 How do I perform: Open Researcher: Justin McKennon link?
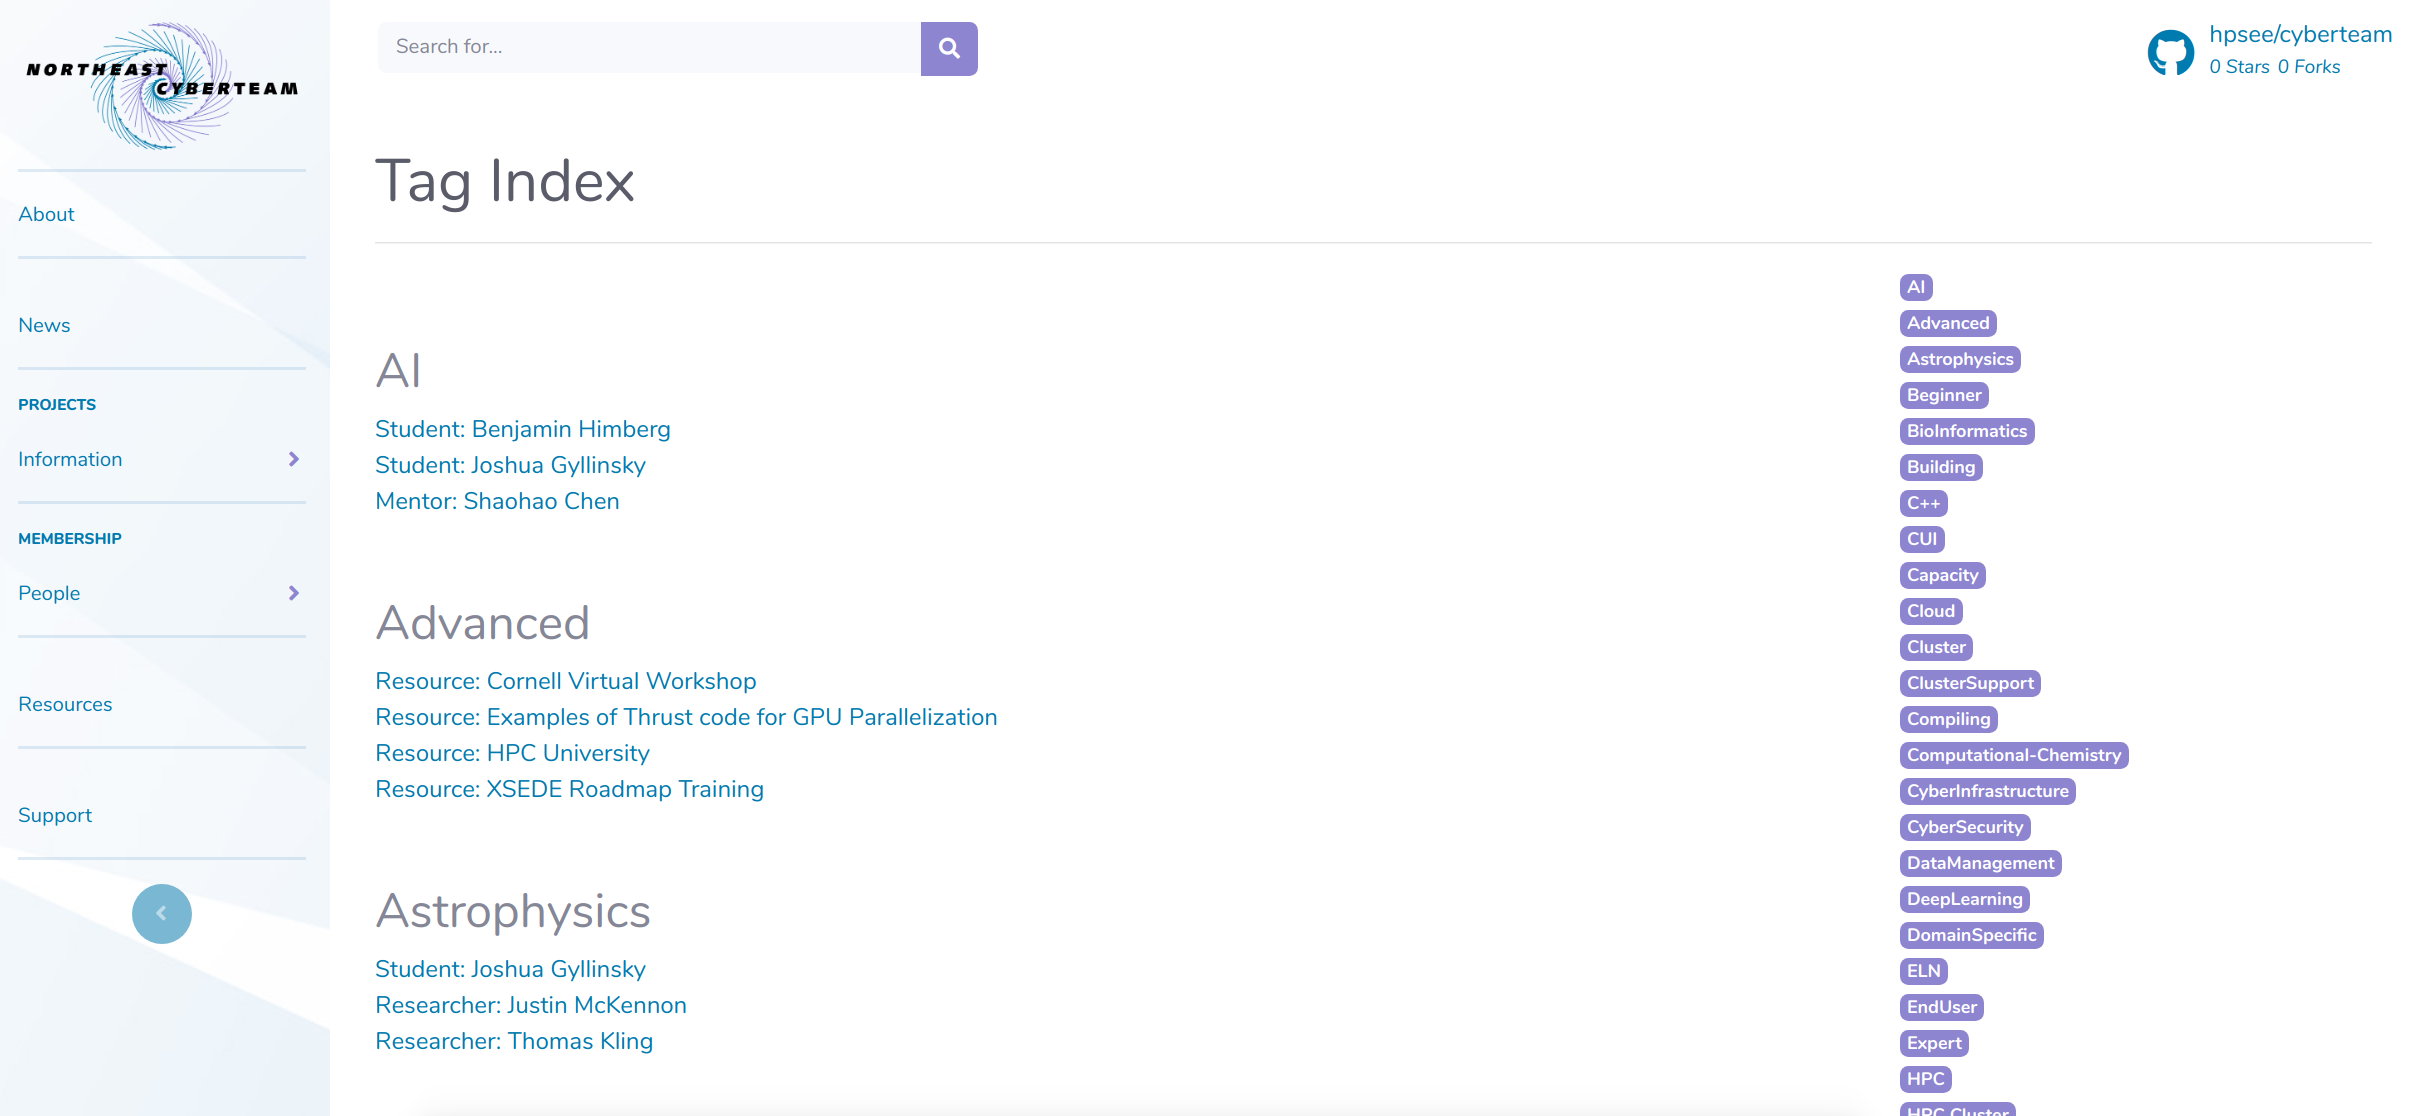coord(531,1005)
